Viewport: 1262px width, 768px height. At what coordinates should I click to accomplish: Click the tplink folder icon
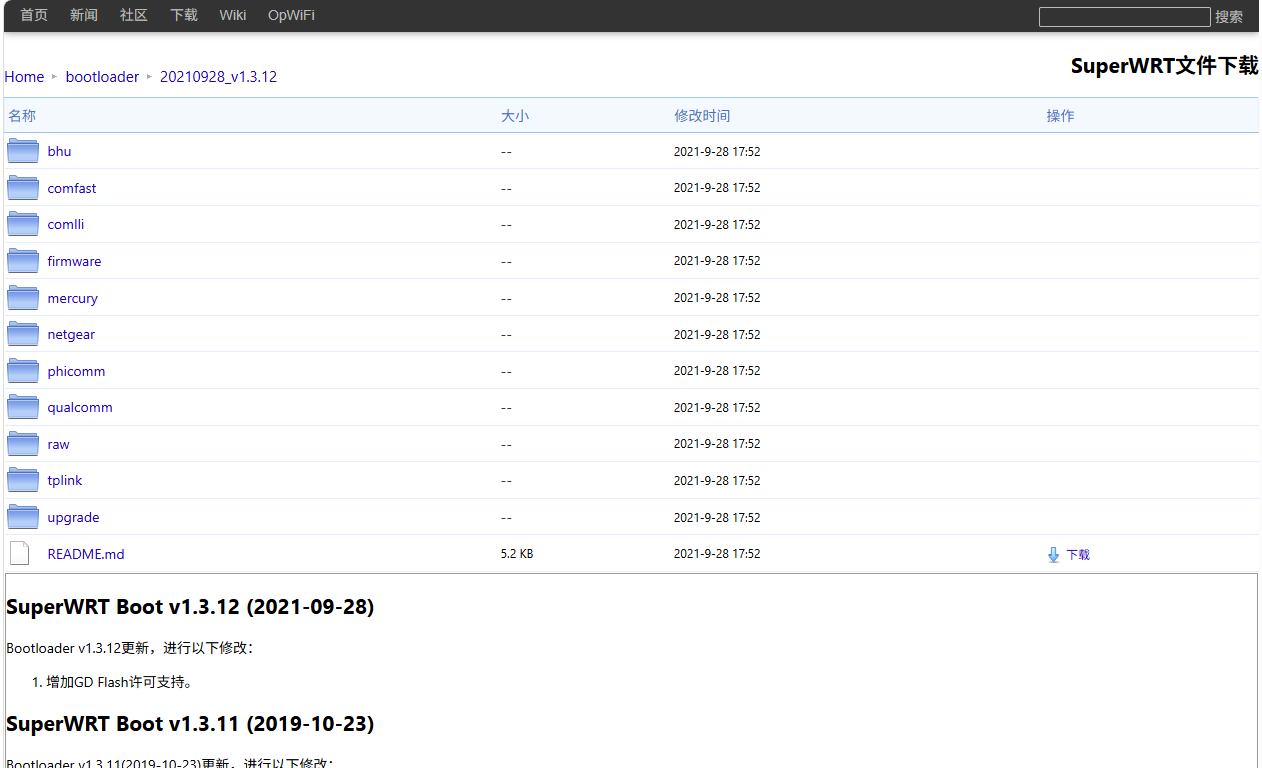pos(23,480)
